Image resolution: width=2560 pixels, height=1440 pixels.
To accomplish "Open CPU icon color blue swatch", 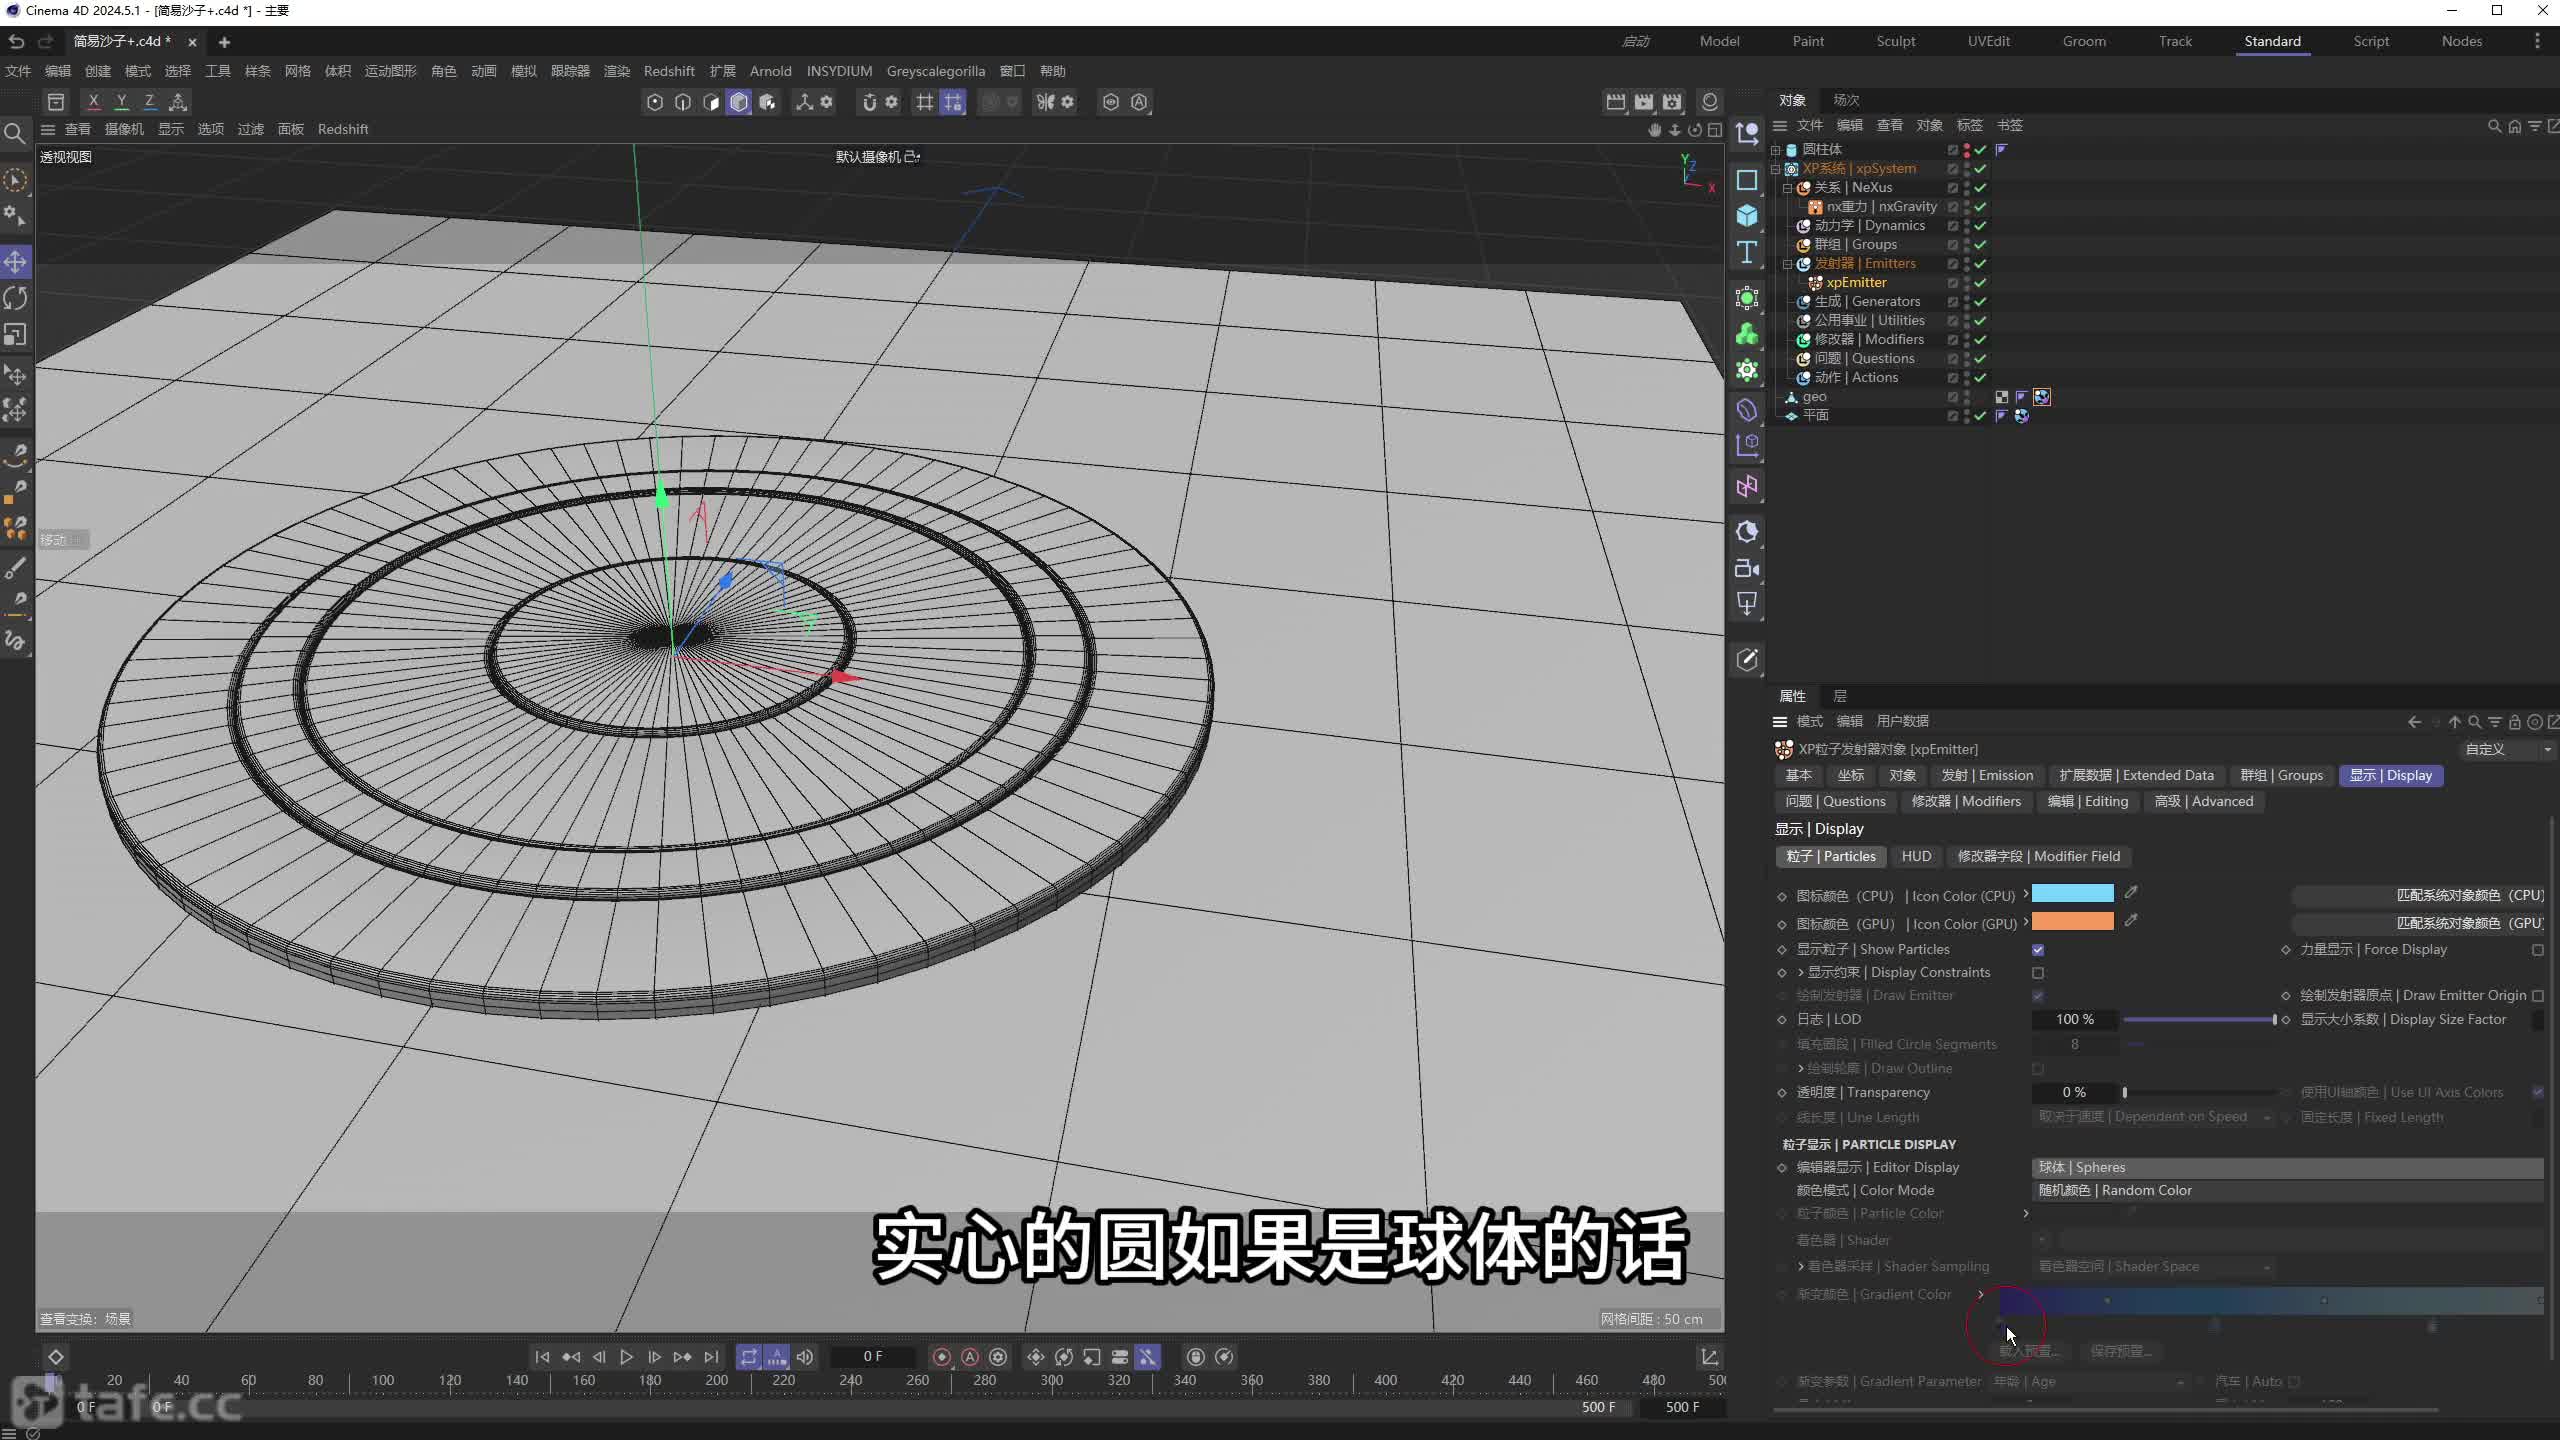I will click(2072, 893).
